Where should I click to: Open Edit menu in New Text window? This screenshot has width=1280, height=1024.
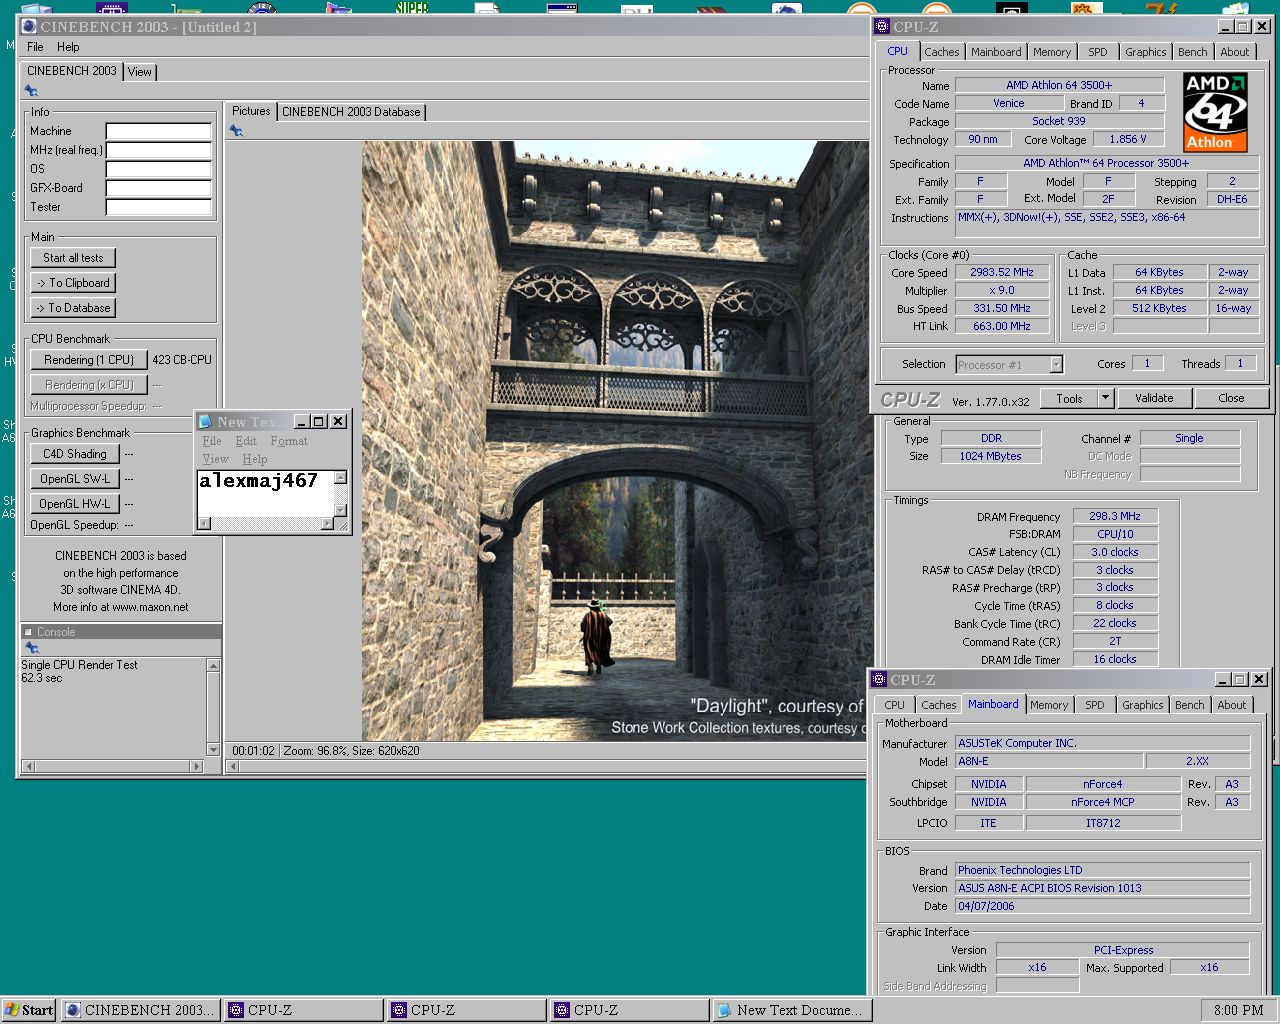(246, 441)
